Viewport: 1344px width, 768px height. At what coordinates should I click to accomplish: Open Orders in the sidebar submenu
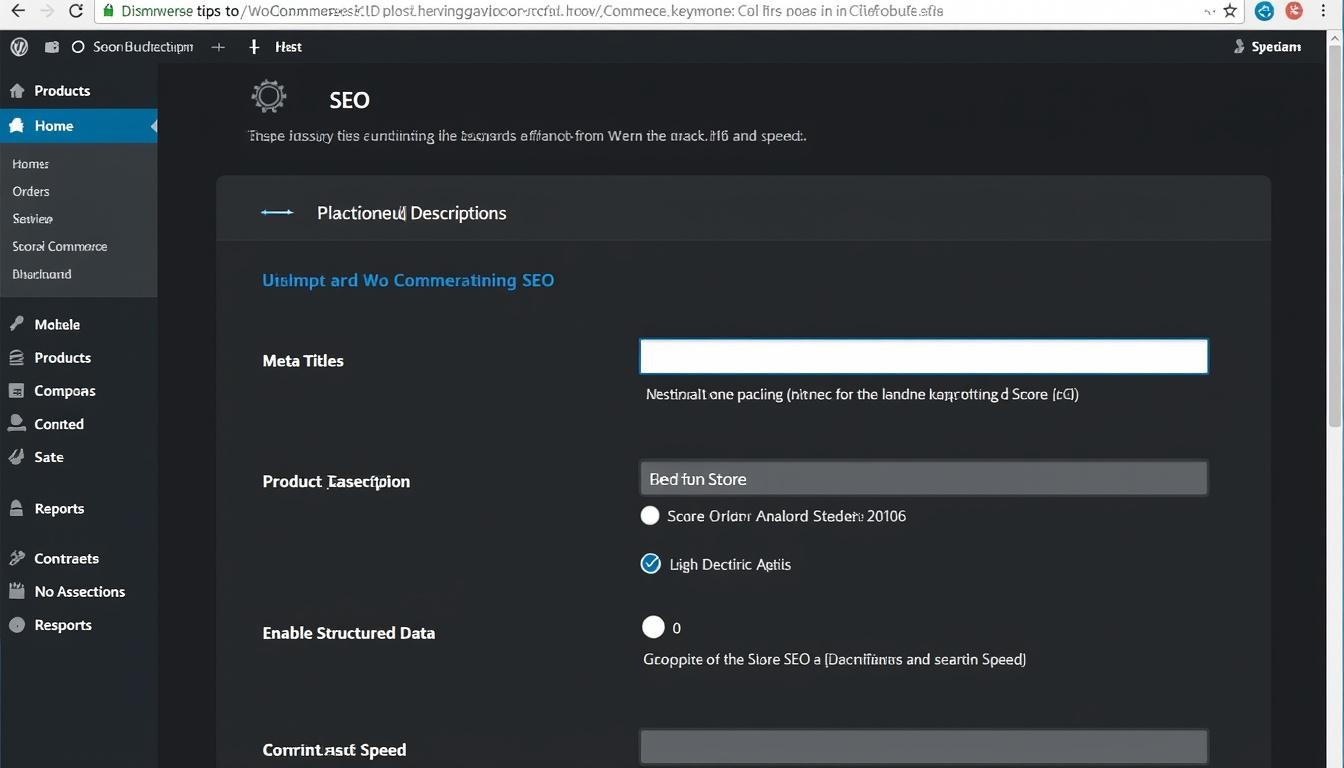[x=31, y=191]
